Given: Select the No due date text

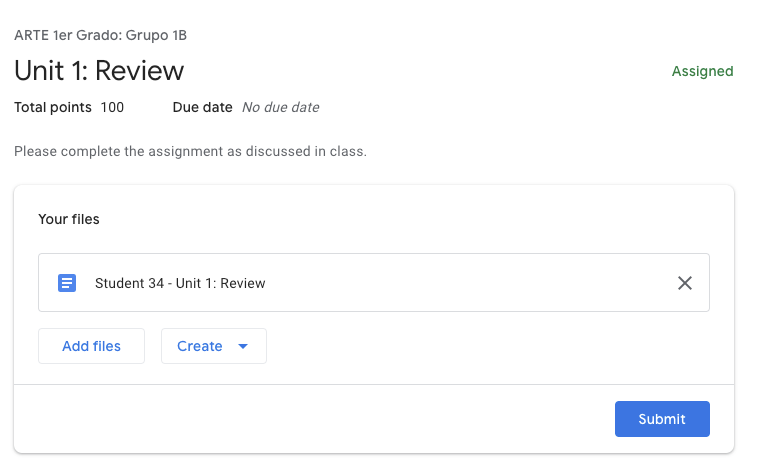Looking at the screenshot, I should click(x=281, y=107).
